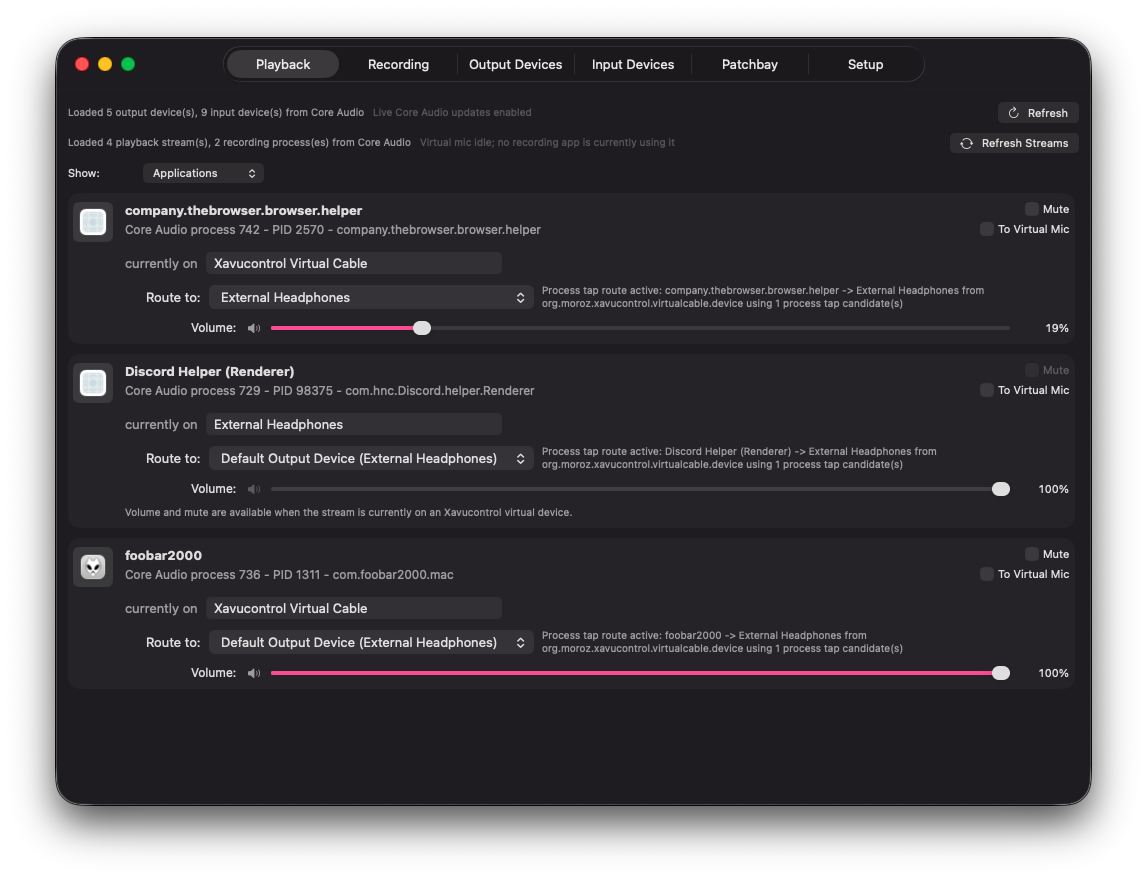Click the Discord Helper app icon
This screenshot has height=879, width=1147.
tap(93, 382)
